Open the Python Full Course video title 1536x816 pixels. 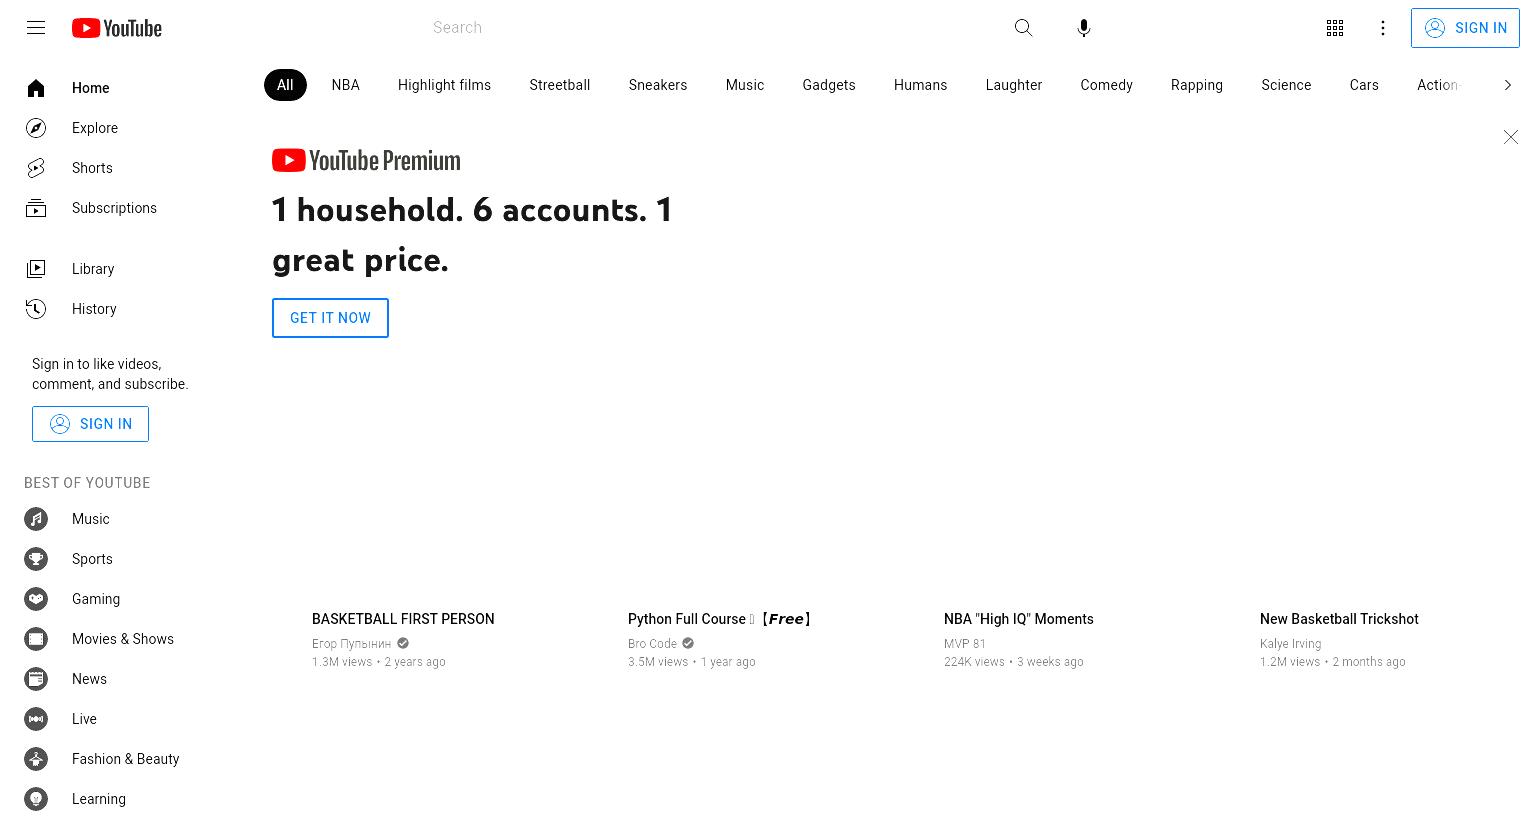pyautogui.click(x=719, y=619)
